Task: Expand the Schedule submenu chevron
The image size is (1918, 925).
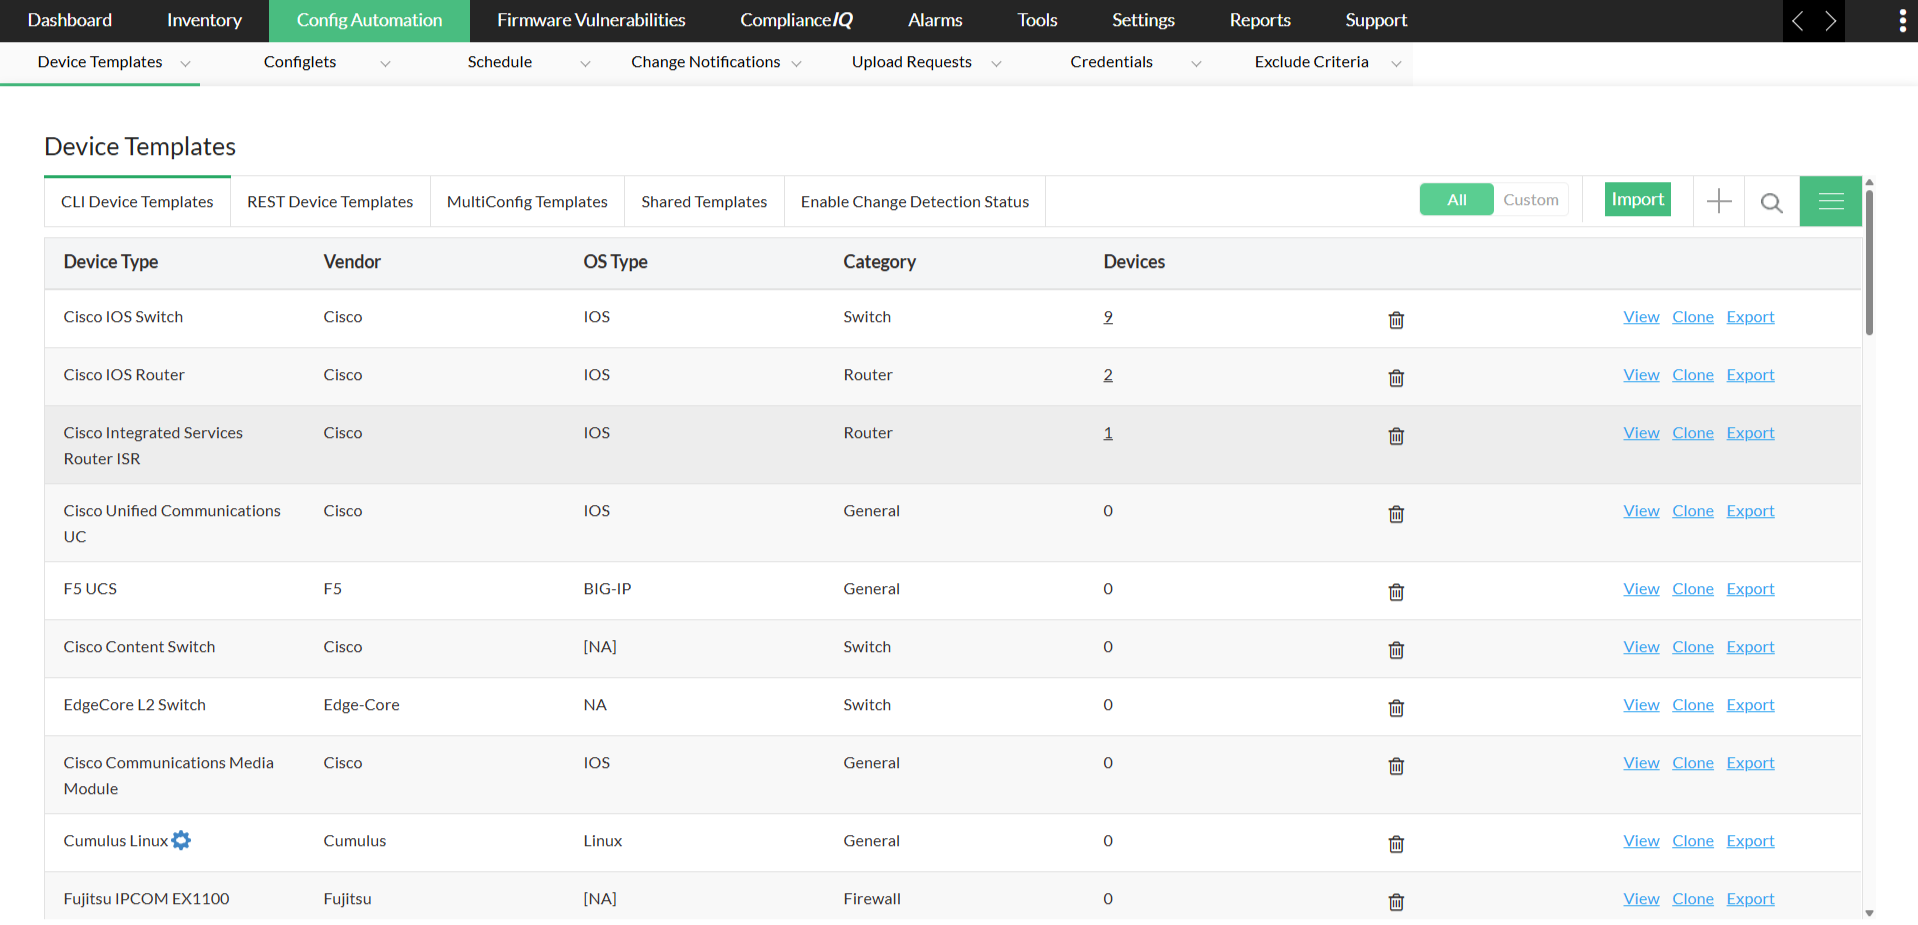Action: pyautogui.click(x=585, y=63)
